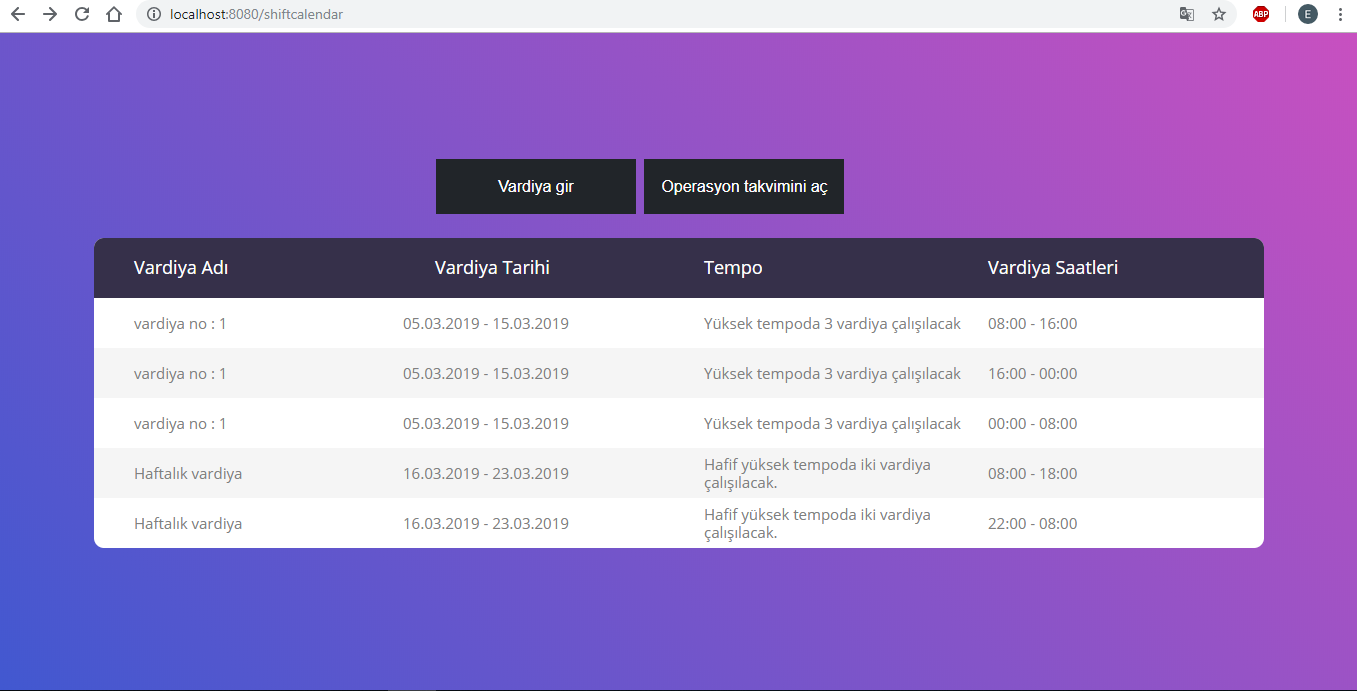Image resolution: width=1357 pixels, height=691 pixels.
Task: Click date 16.03.2019 - 23.03.2019 in 22:00 - 08:00 row
Action: [486, 524]
